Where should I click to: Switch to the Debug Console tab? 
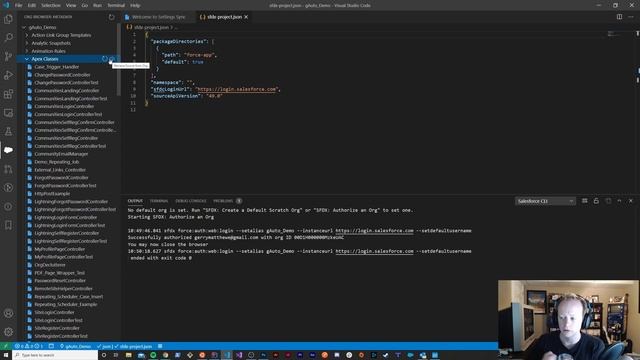pyautogui.click(x=191, y=201)
